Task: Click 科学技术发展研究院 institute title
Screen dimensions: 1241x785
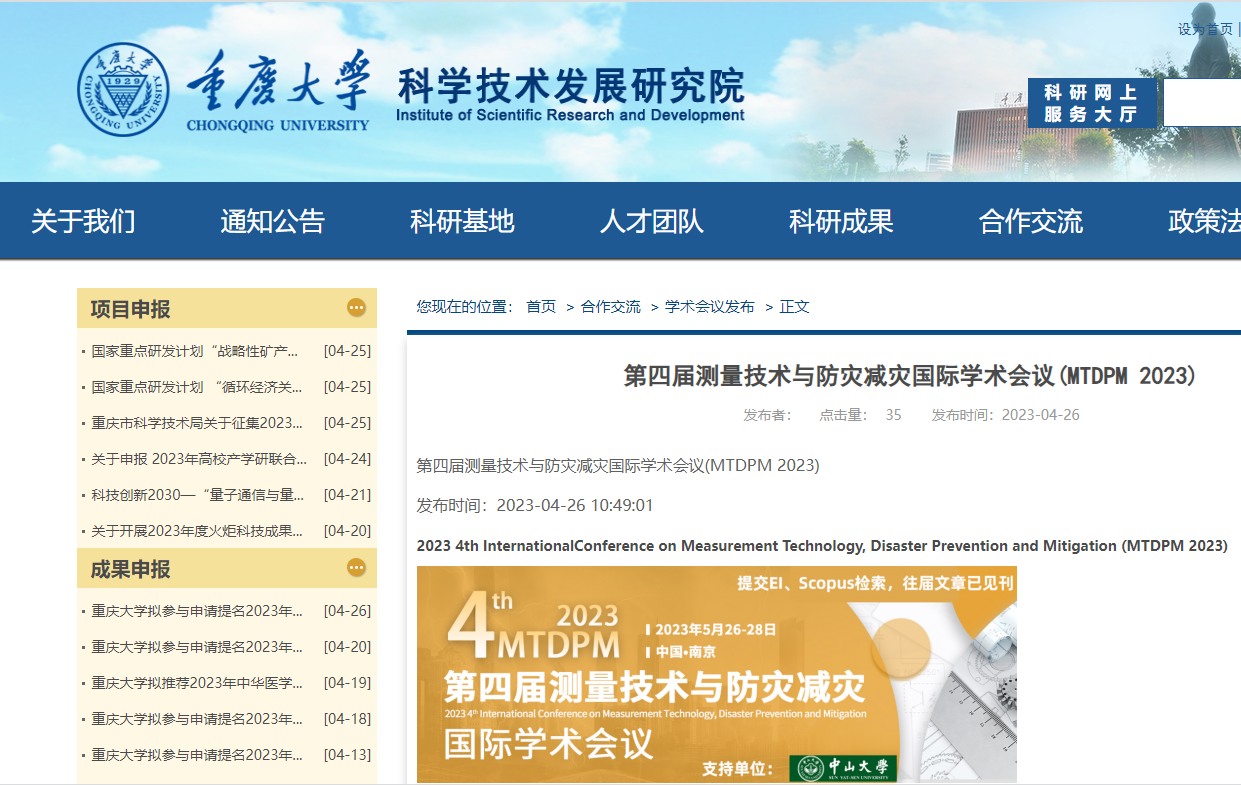Action: tap(571, 86)
